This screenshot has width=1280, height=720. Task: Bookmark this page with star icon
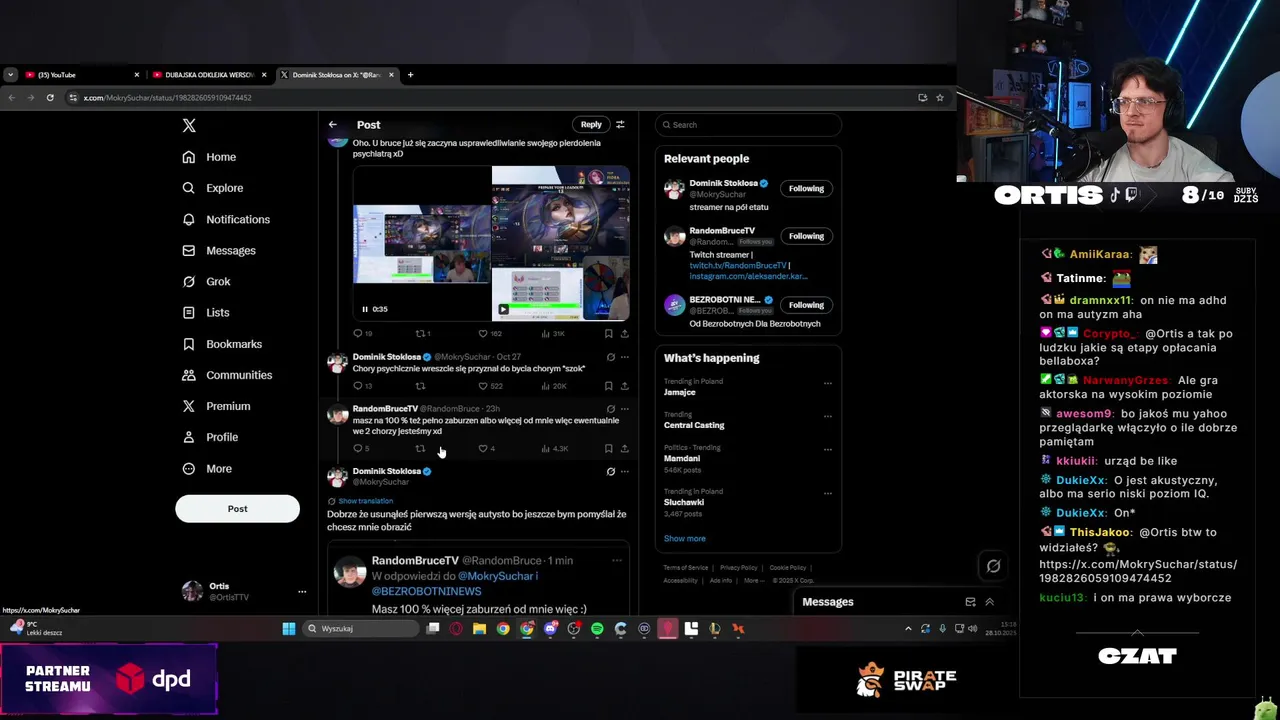click(940, 98)
